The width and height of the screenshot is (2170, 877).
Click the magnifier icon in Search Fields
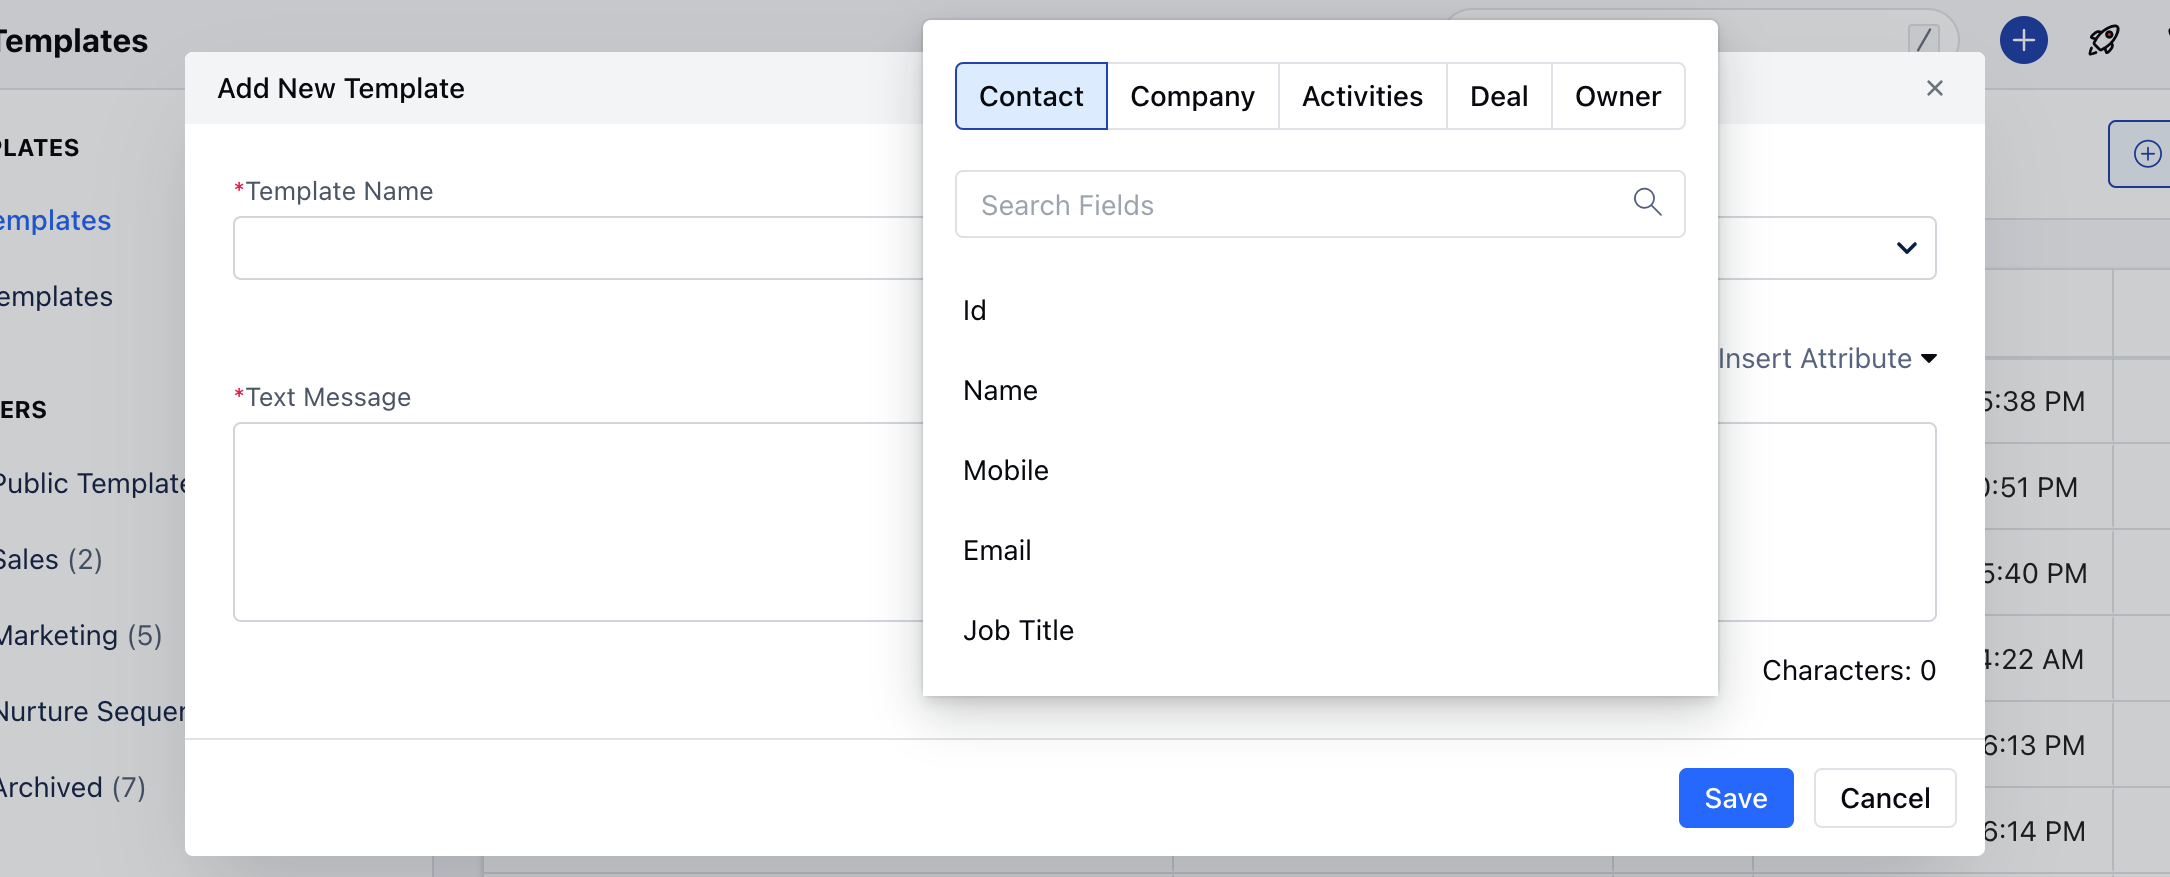(x=1647, y=203)
